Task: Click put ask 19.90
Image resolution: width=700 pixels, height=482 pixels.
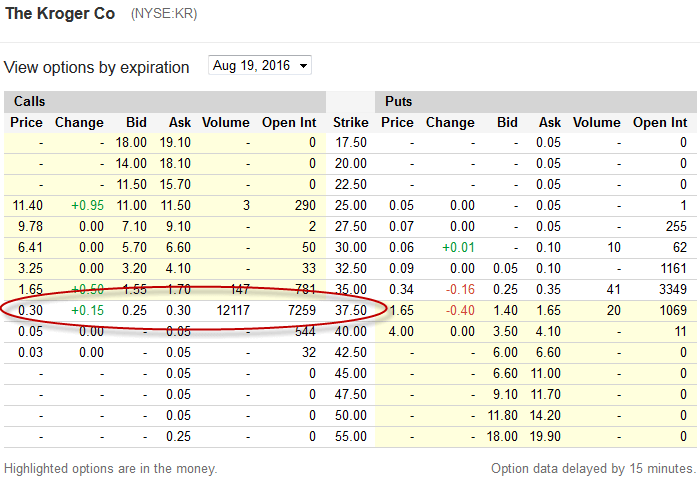Action: pos(545,436)
